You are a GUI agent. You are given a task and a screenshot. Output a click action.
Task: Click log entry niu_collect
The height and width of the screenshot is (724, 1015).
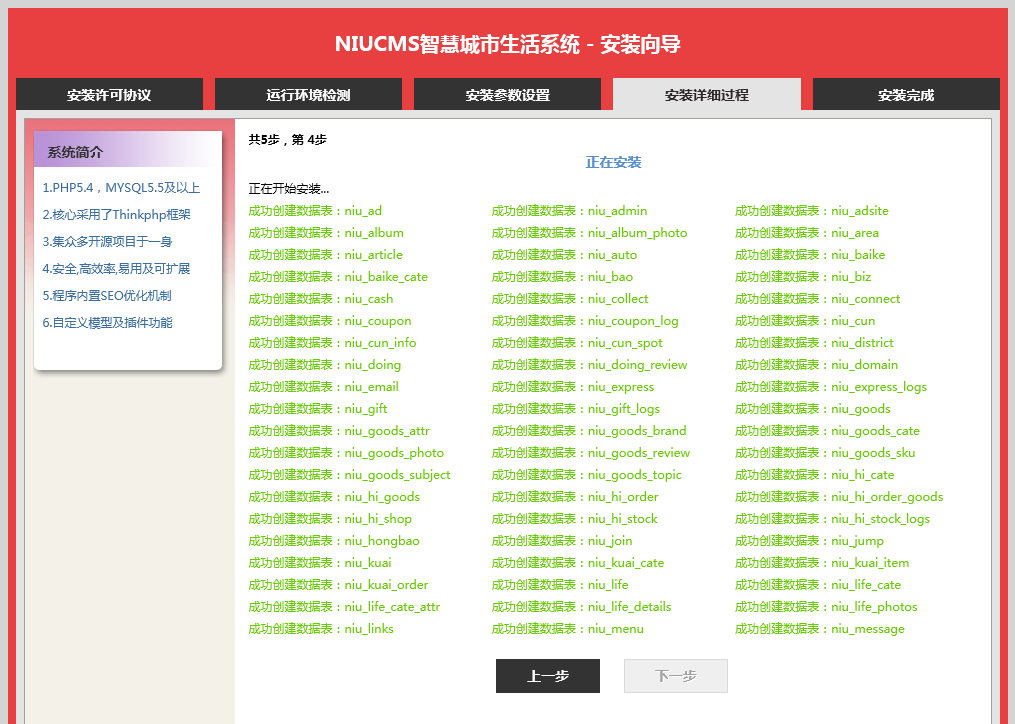coord(570,299)
